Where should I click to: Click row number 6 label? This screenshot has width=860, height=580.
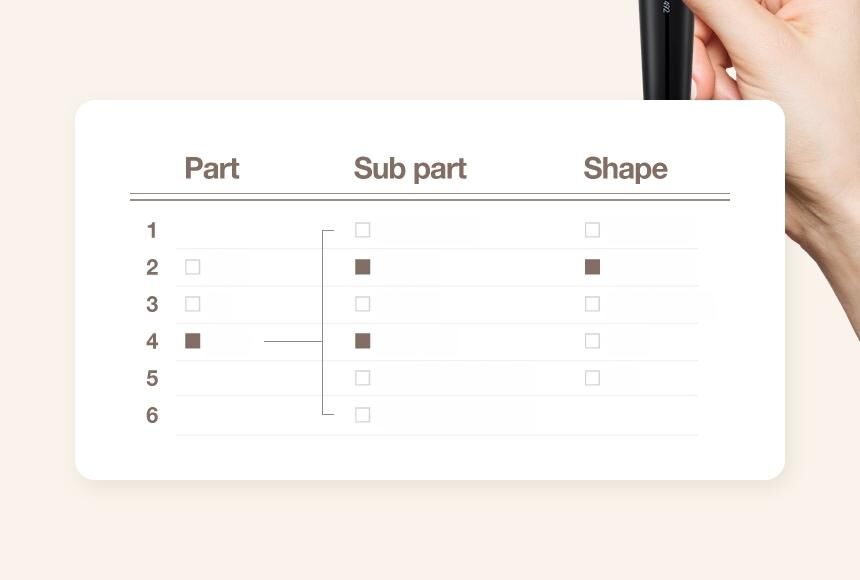[x=152, y=415]
